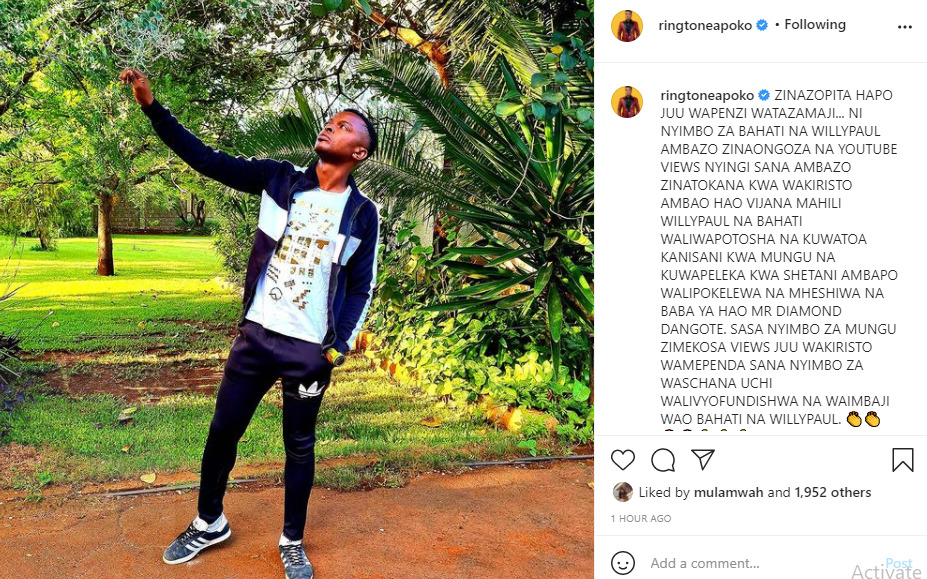Click the 1 HOUR AGO timestamp
This screenshot has height=579, width=927.
click(x=641, y=518)
